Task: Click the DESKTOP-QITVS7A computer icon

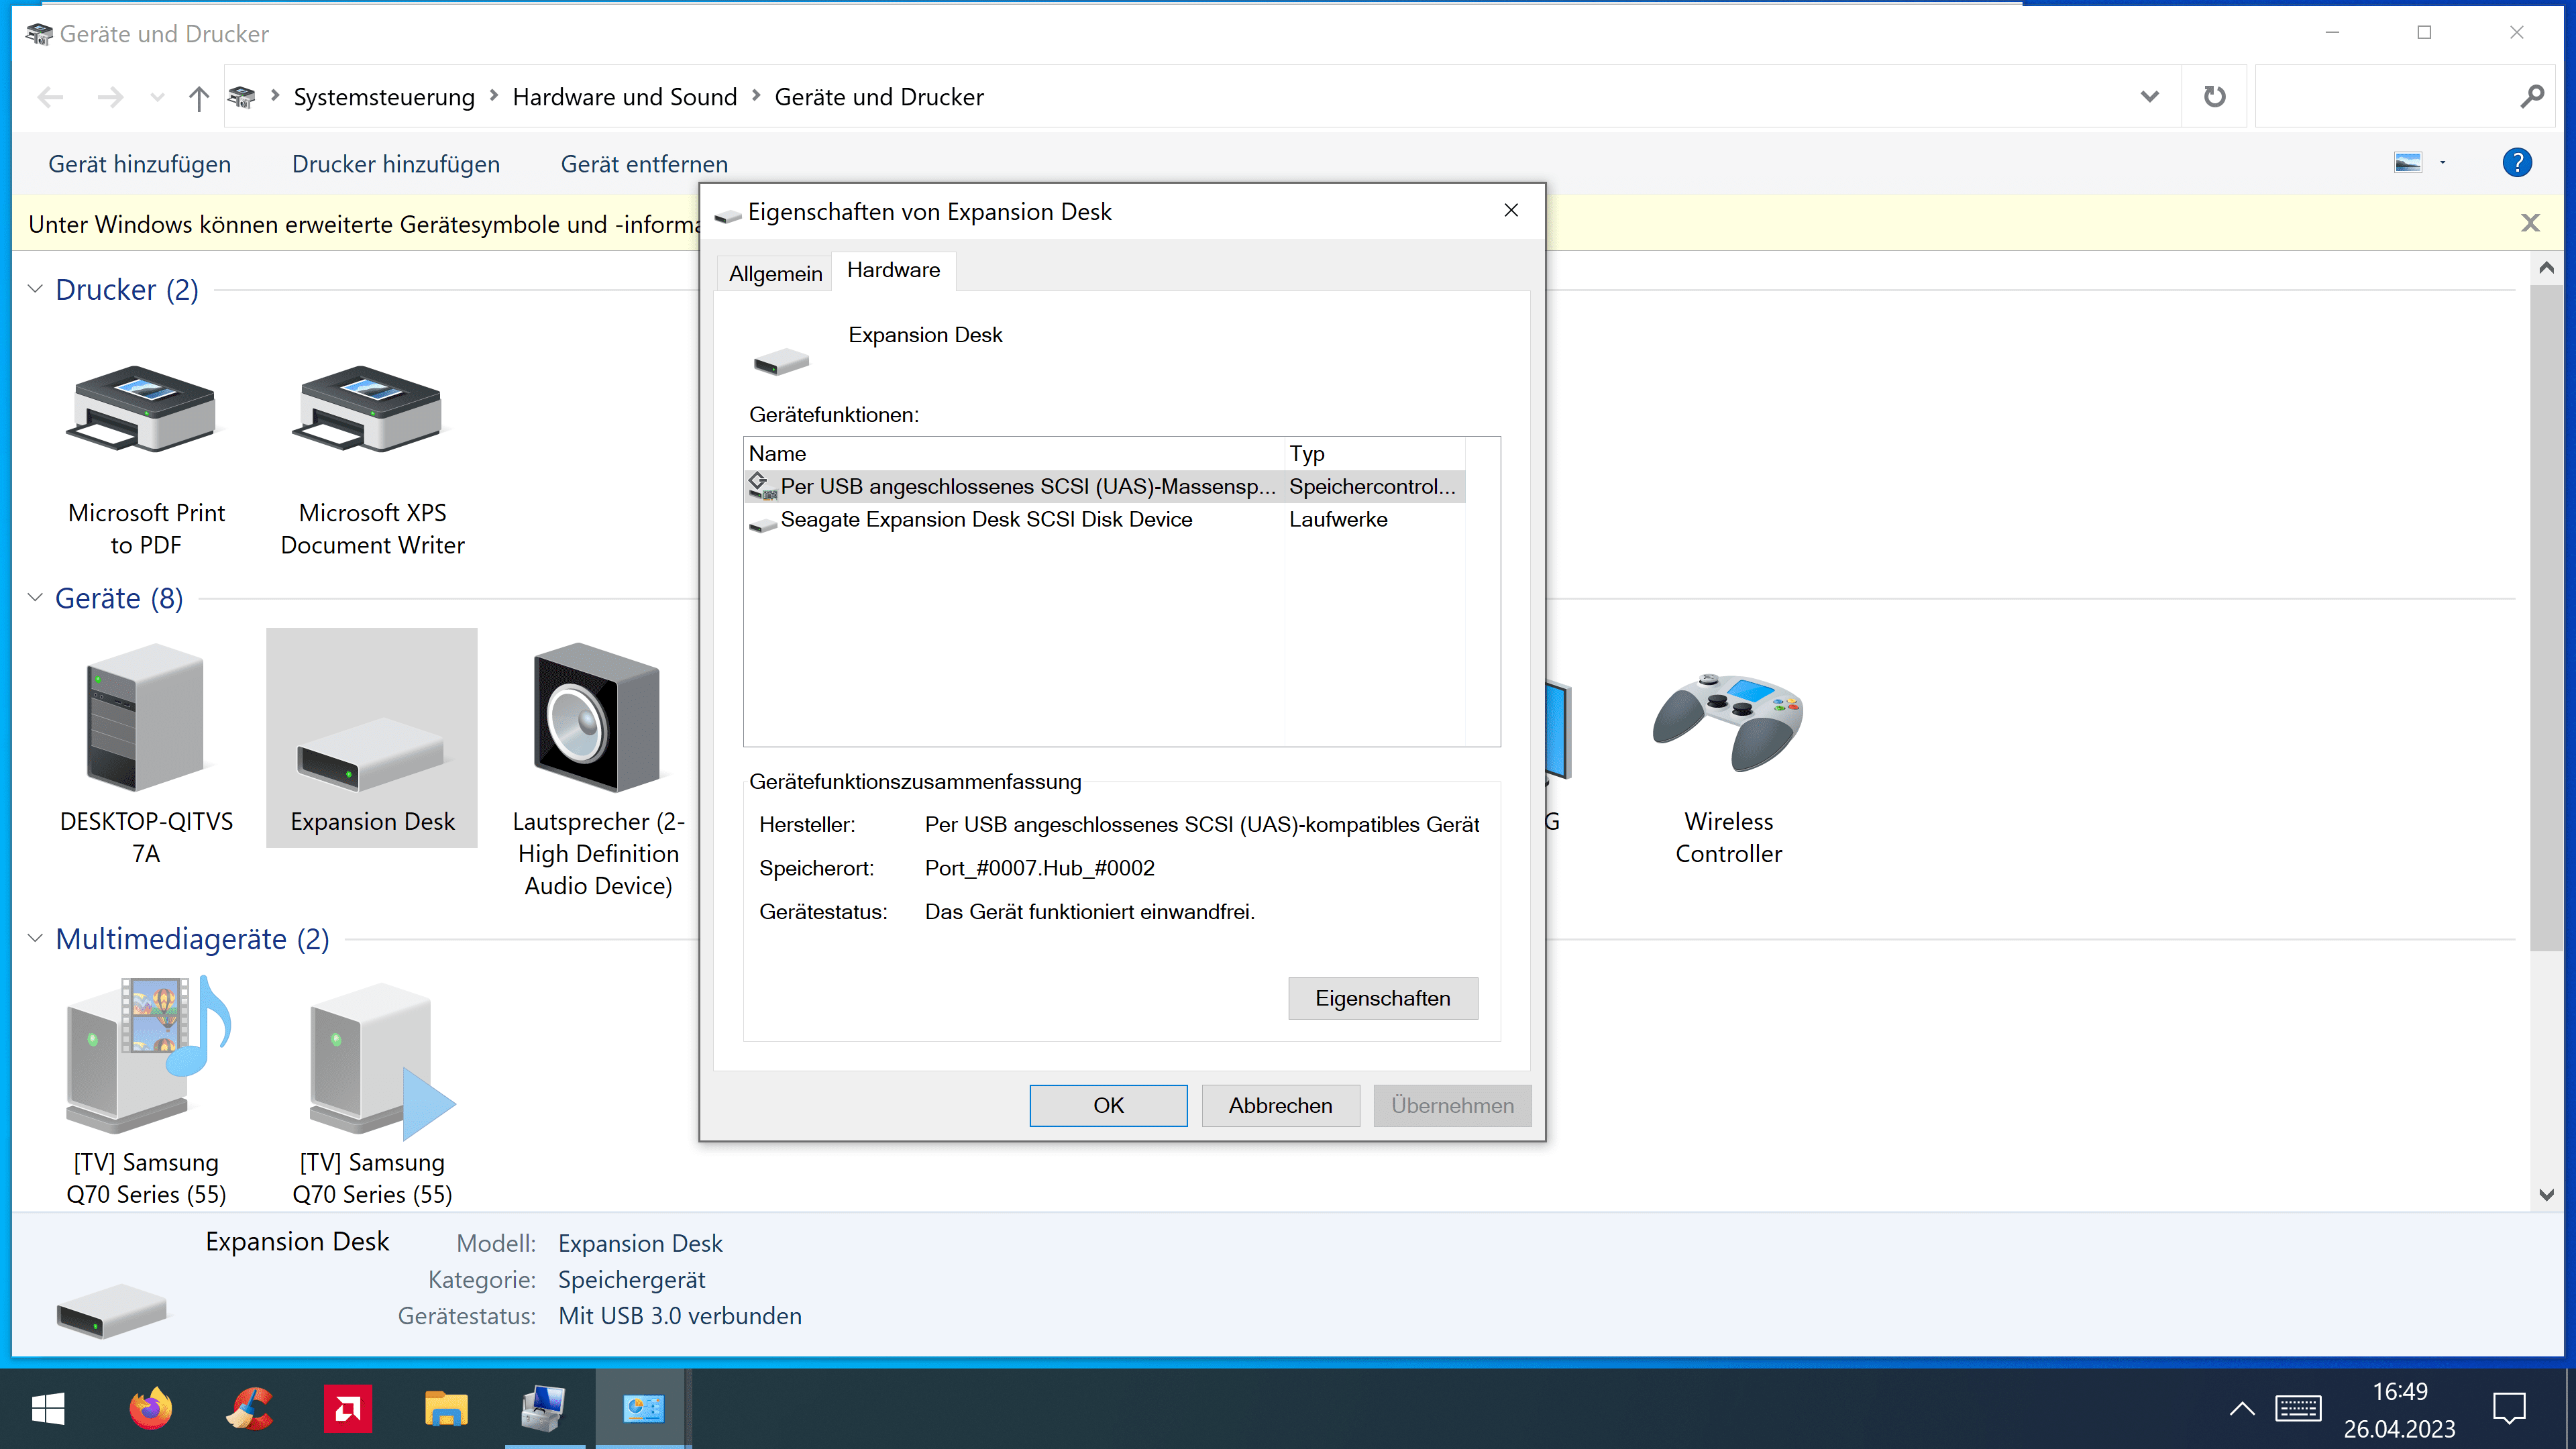Action: coord(146,718)
